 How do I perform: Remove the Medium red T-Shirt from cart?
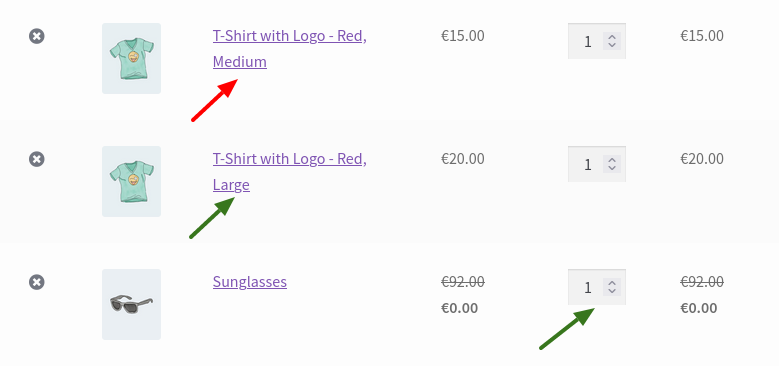[x=37, y=36]
